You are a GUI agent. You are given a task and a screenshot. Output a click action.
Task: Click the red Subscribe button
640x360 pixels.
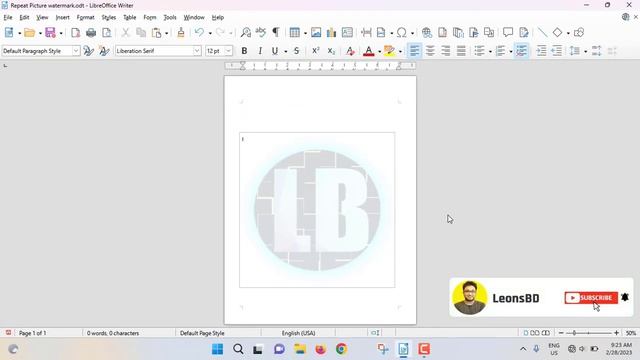point(591,298)
